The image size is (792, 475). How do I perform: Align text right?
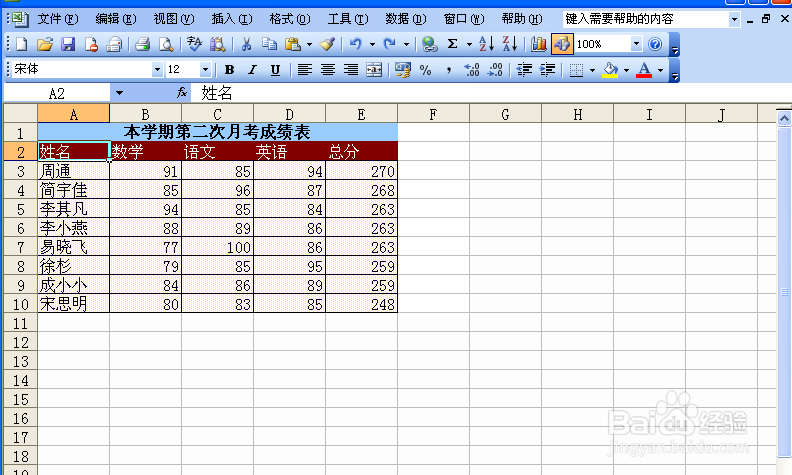(351, 70)
